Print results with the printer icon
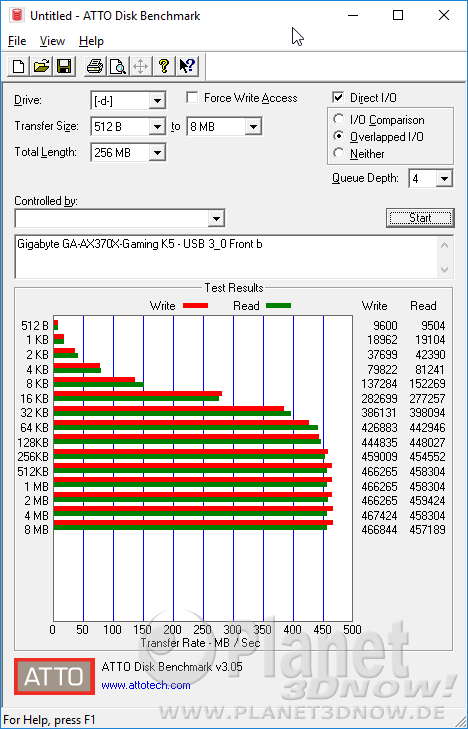 point(95,66)
